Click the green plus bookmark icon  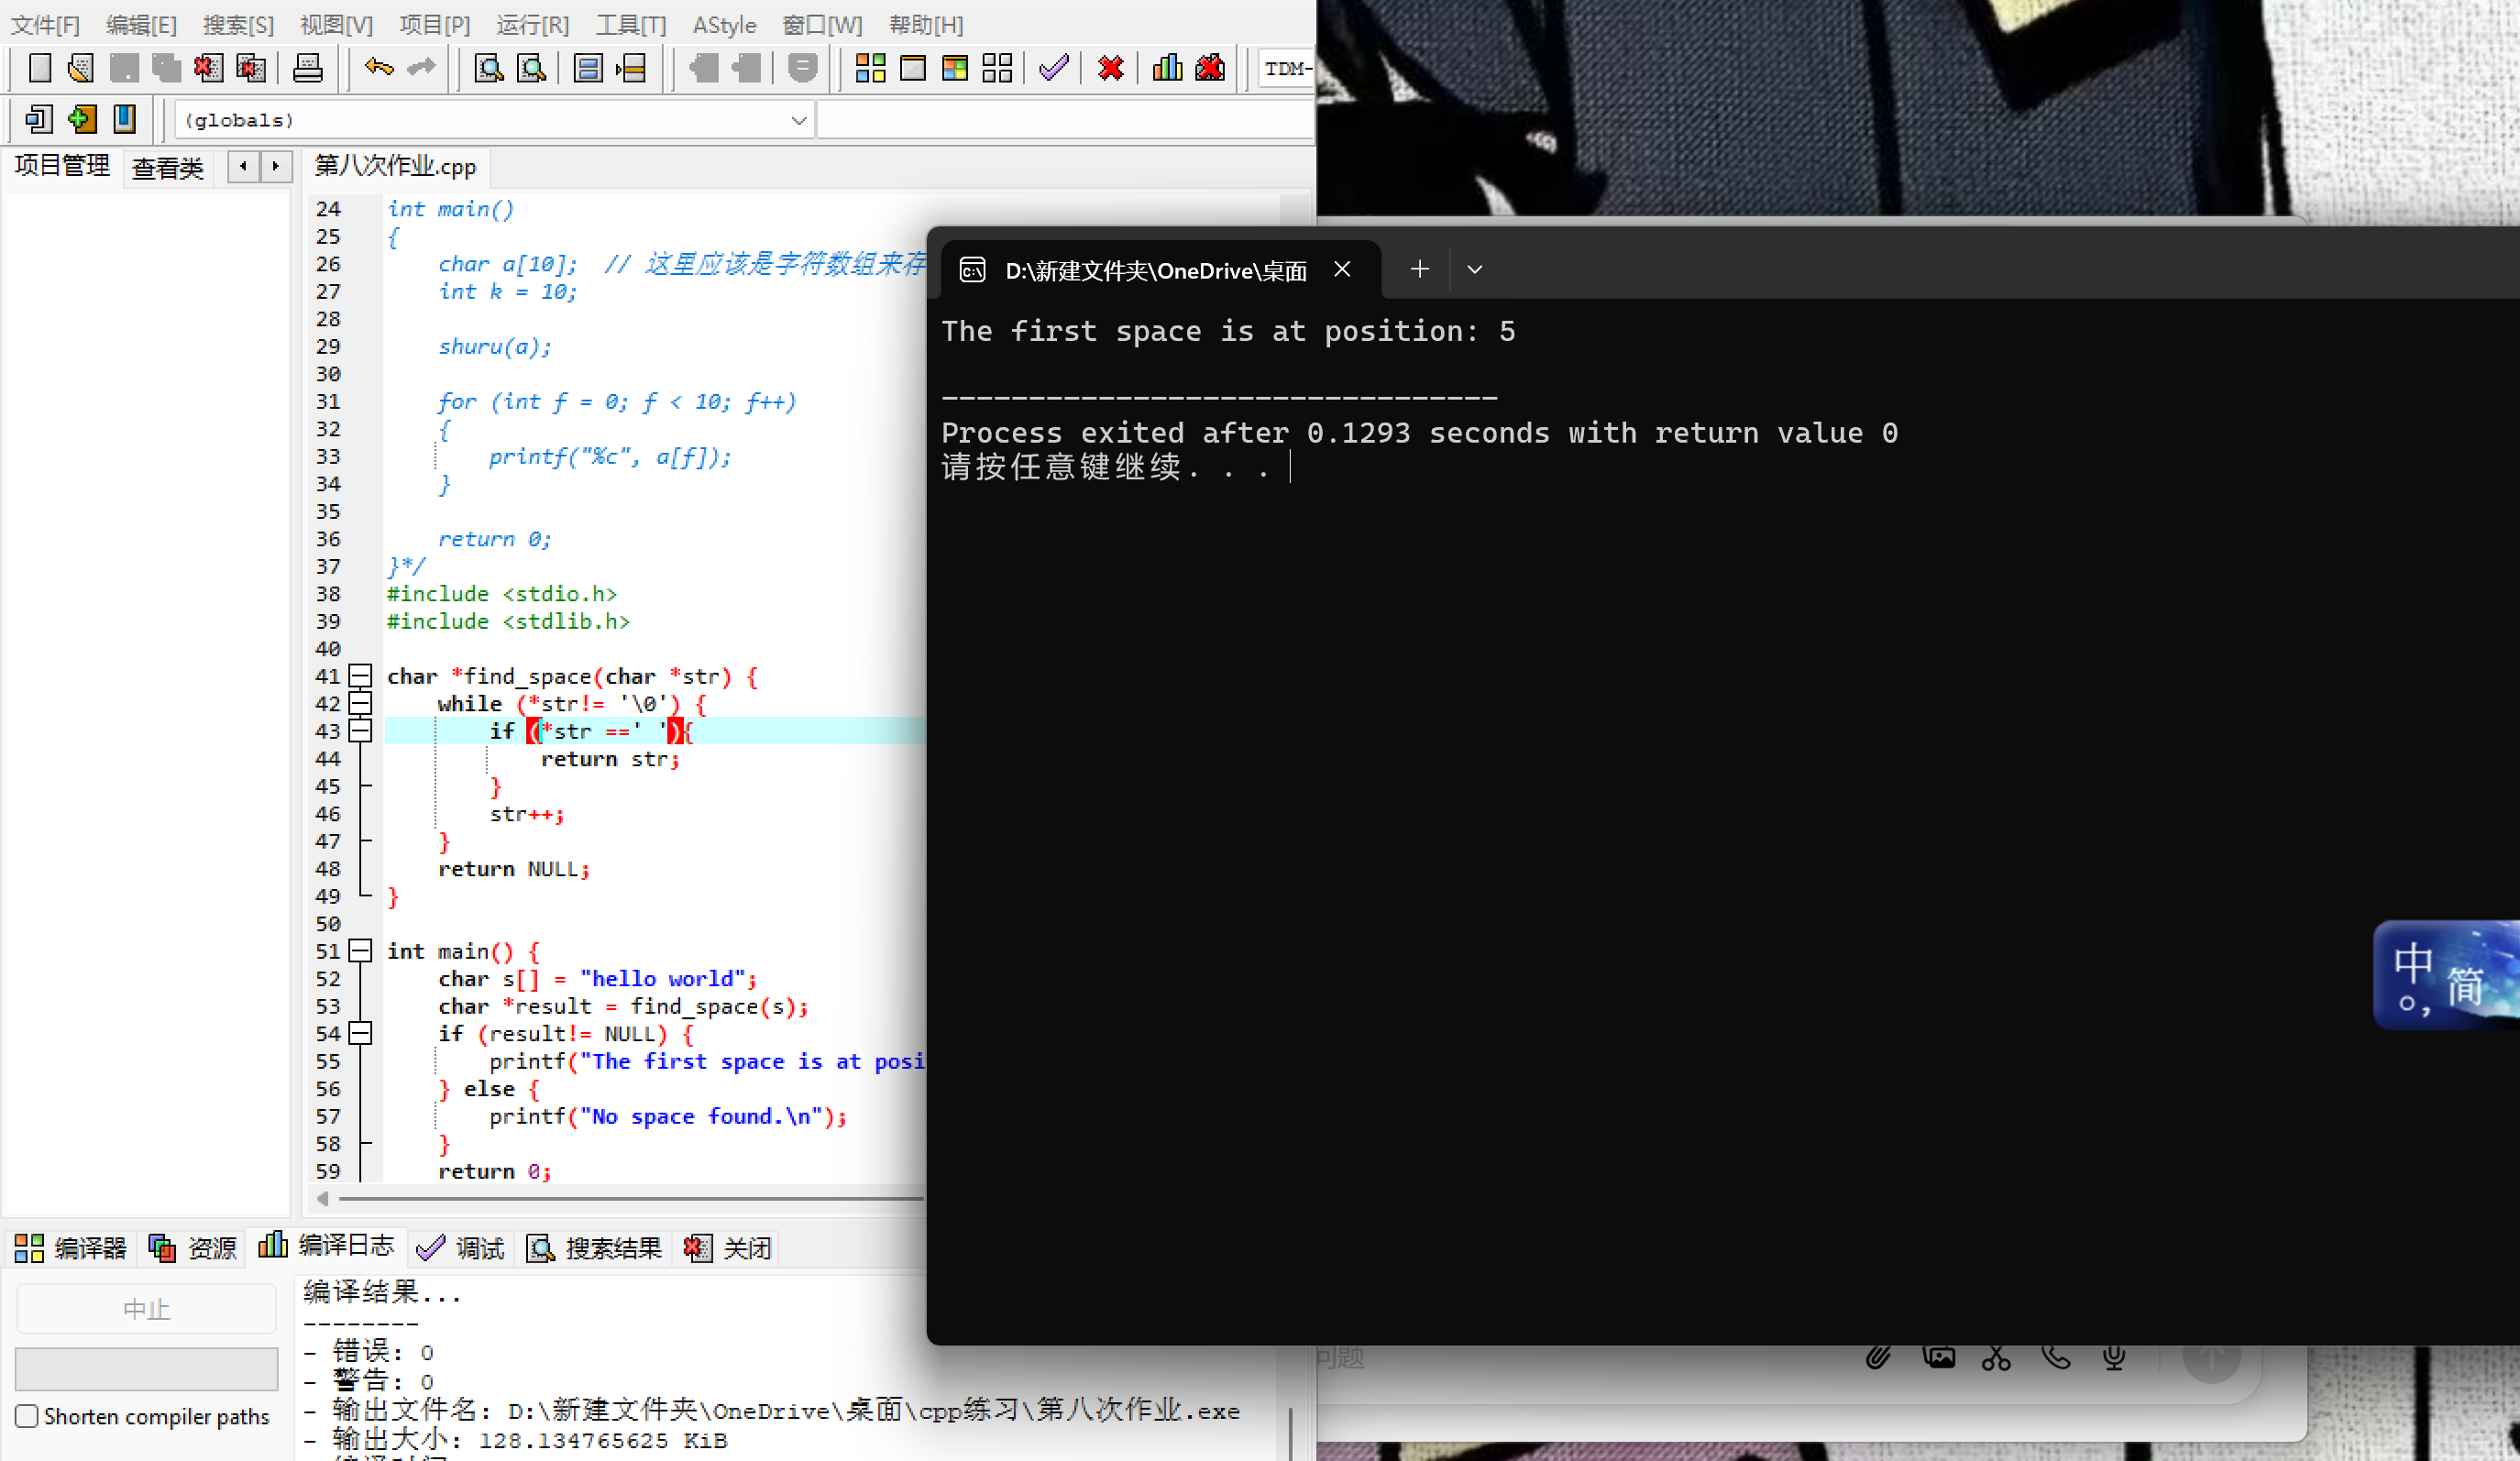[x=81, y=119]
